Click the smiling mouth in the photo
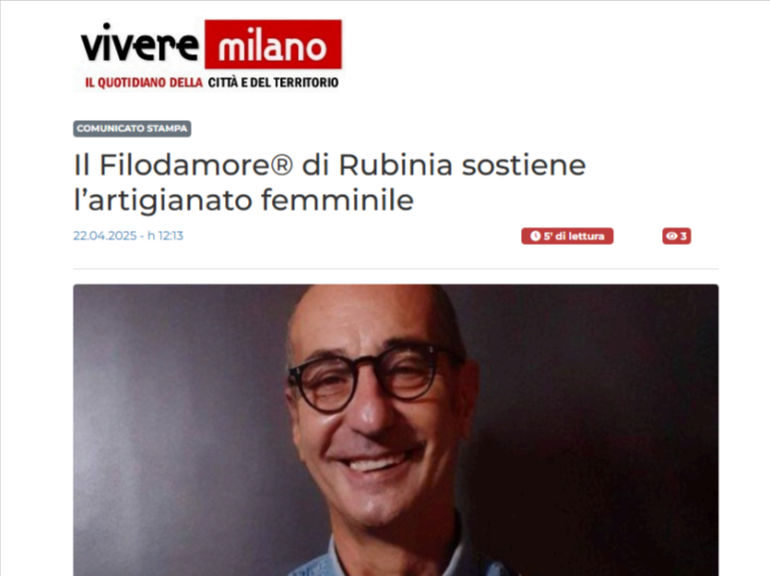Viewport: 770px width, 576px height. coord(374,460)
